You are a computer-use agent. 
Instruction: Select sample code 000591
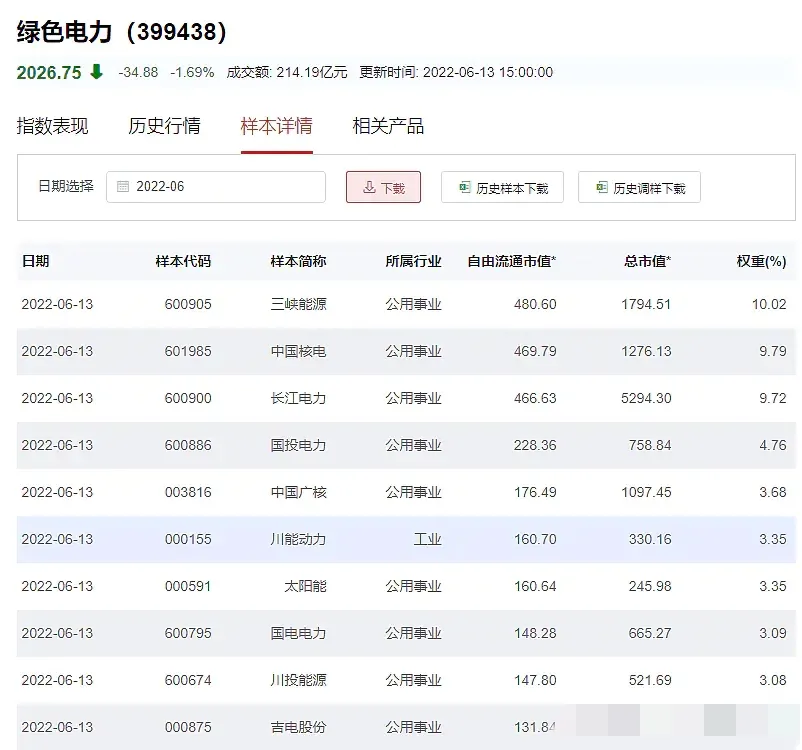188,587
